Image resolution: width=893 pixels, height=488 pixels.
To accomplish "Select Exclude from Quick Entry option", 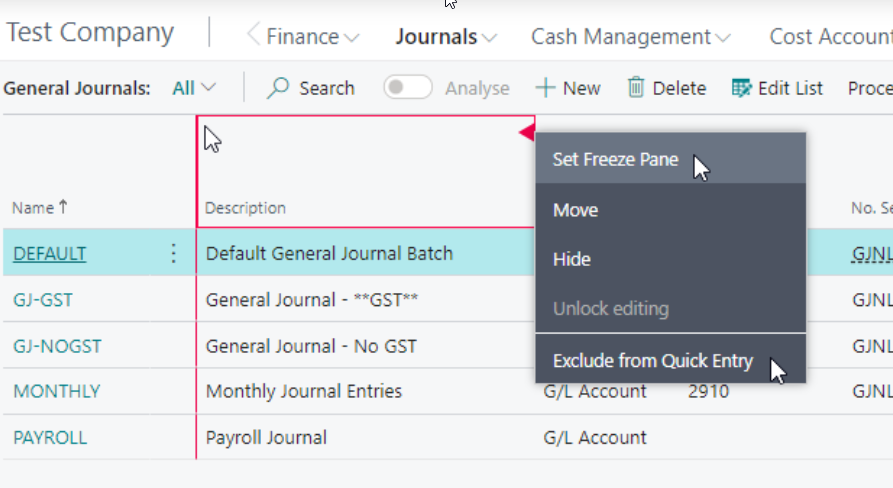I will click(670, 360).
